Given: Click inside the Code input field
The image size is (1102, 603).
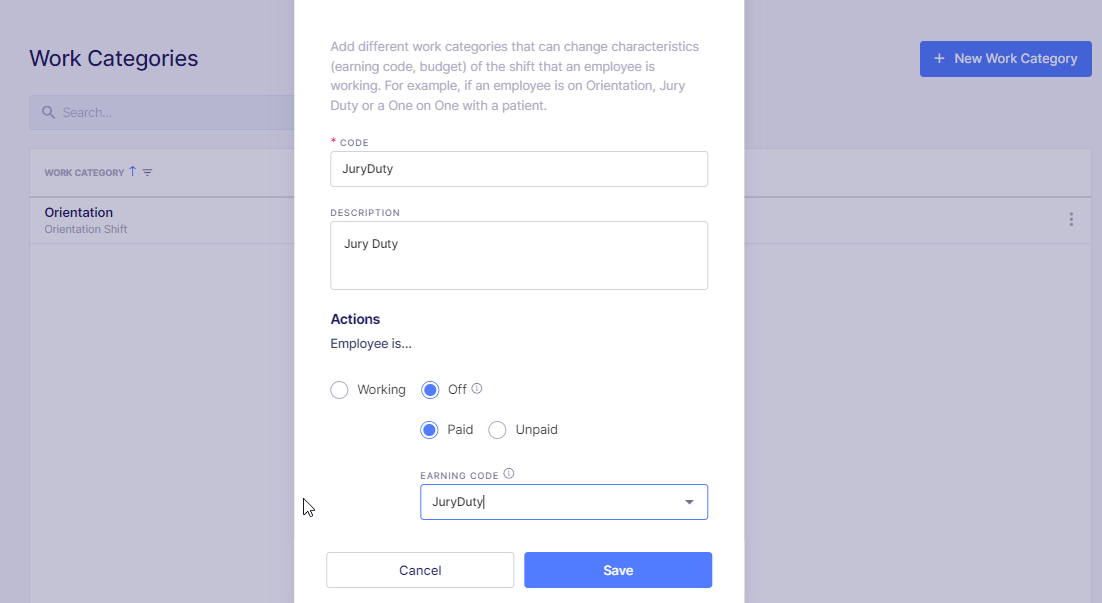Looking at the screenshot, I should click(518, 168).
